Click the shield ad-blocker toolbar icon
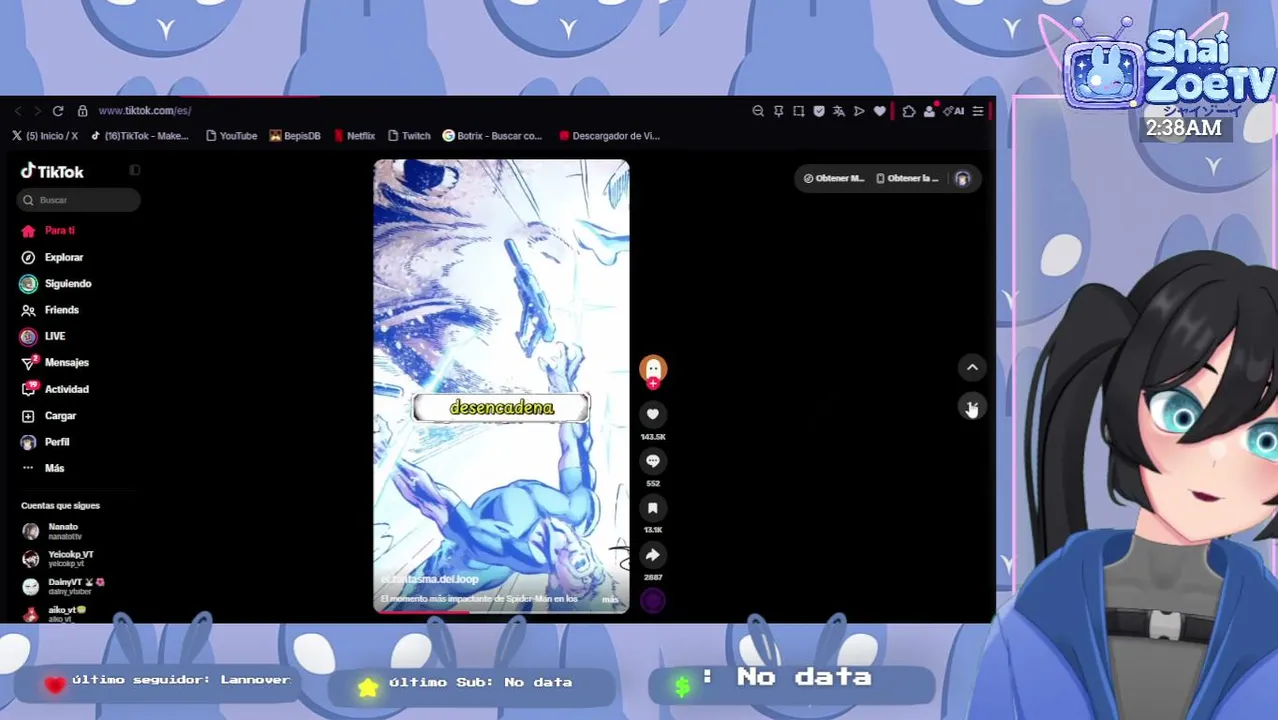The width and height of the screenshot is (1278, 720). tap(819, 111)
